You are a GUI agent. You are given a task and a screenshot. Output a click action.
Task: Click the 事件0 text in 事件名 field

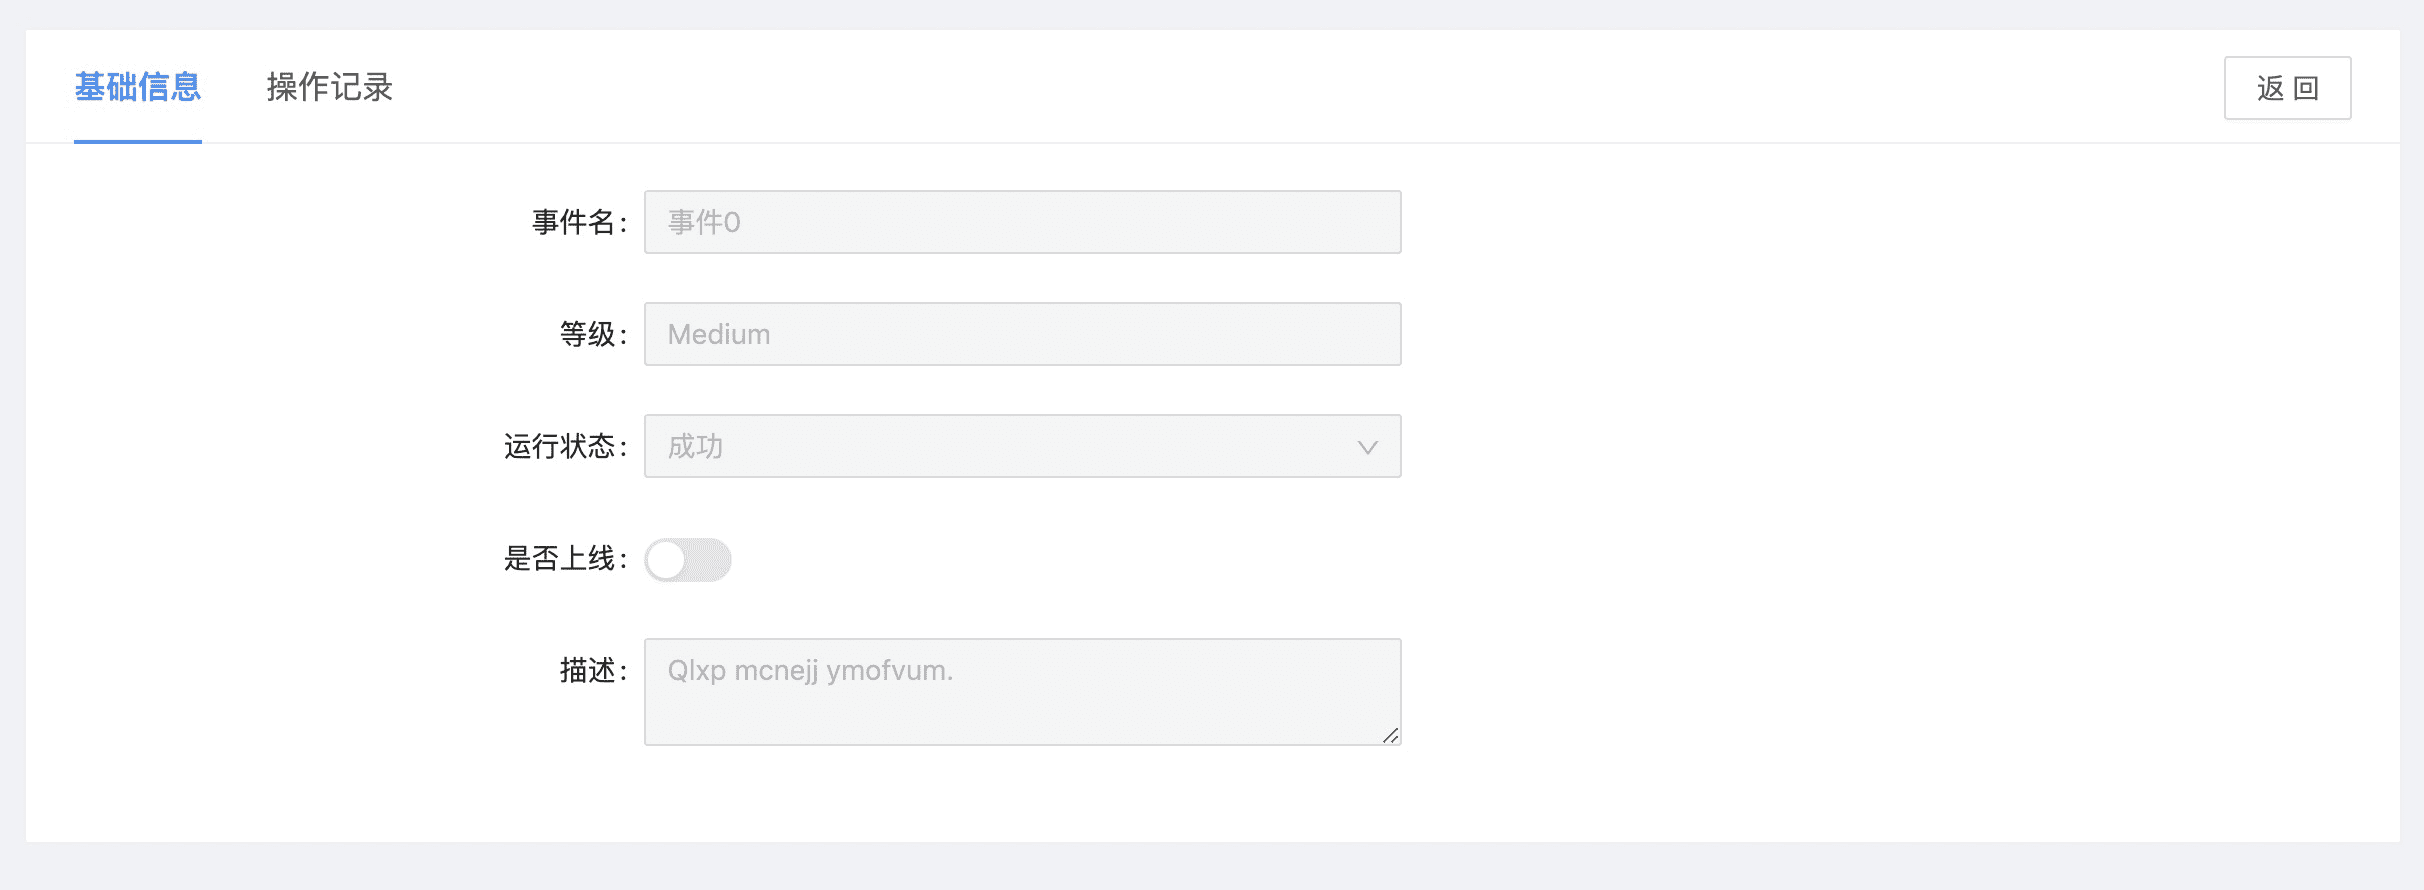704,222
